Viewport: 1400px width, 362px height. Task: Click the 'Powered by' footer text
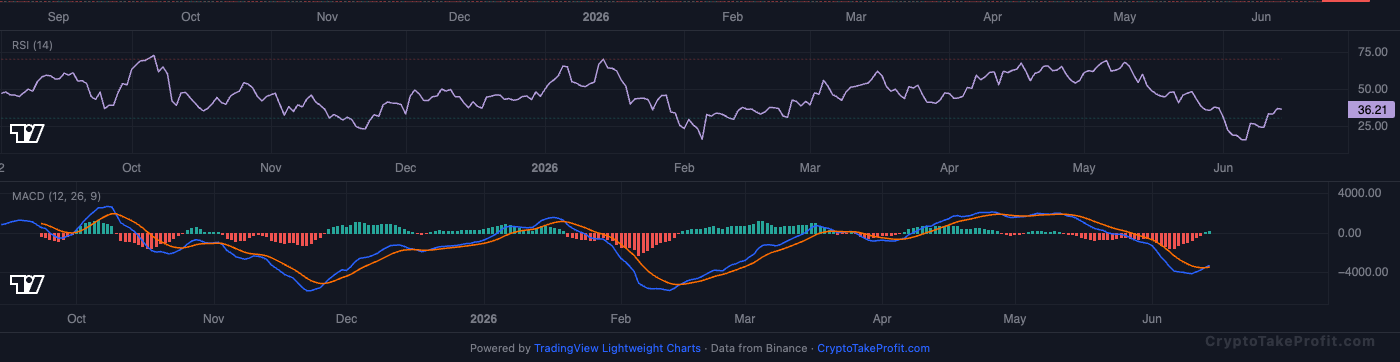coord(500,349)
